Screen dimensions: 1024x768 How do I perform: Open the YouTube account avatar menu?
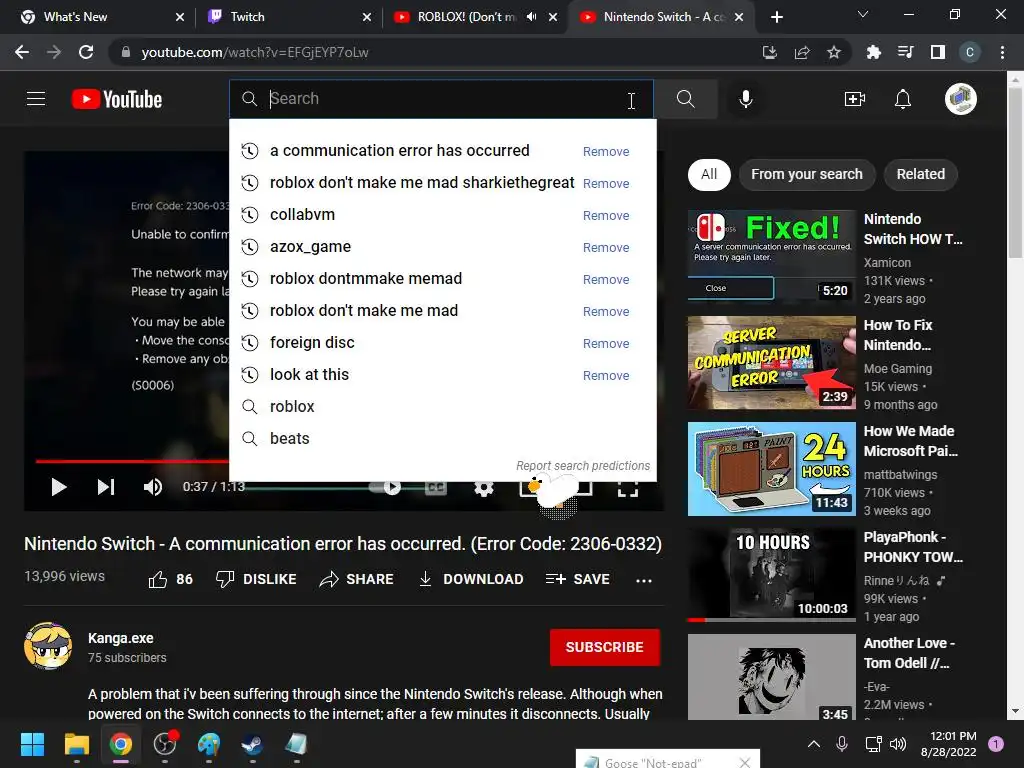tap(961, 99)
